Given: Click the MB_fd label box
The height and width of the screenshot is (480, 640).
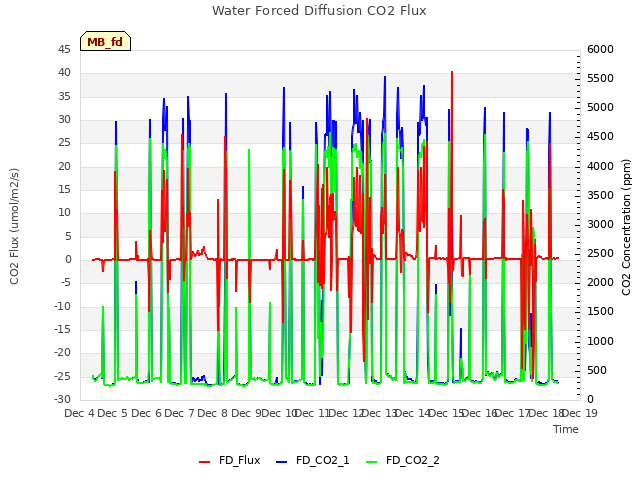Looking at the screenshot, I should coord(105,41).
